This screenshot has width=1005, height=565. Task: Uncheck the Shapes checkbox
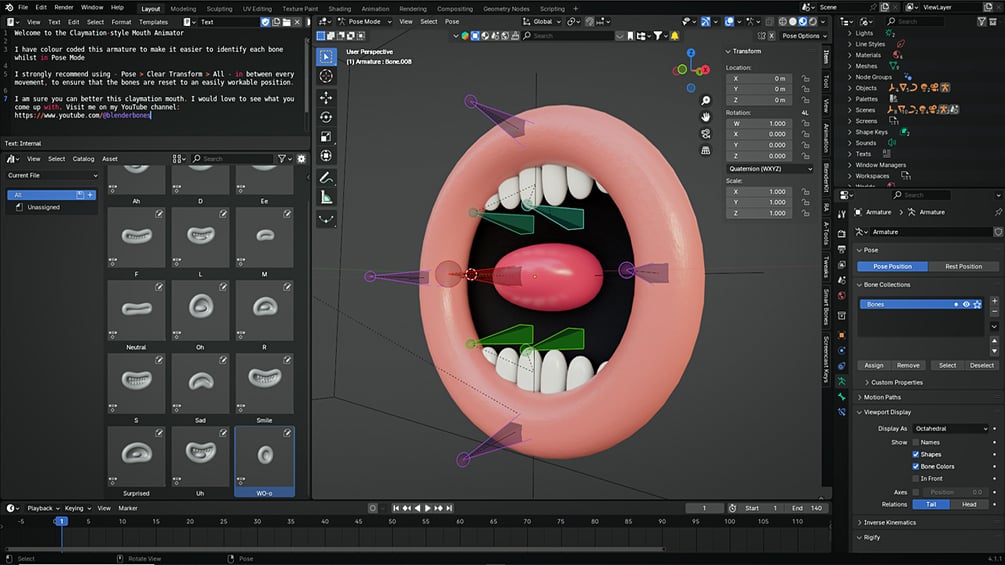coord(916,454)
